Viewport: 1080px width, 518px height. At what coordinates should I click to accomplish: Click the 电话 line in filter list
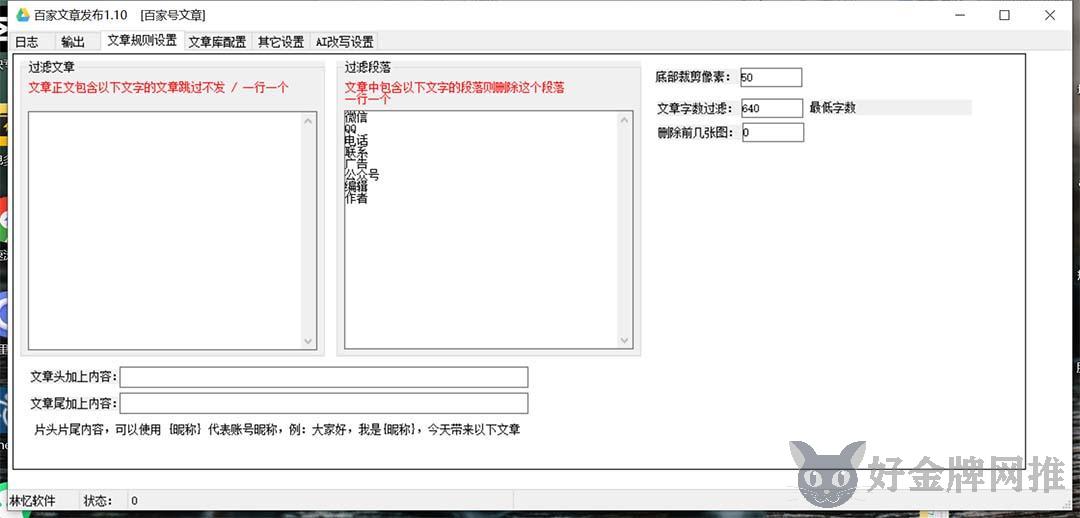[x=355, y=140]
